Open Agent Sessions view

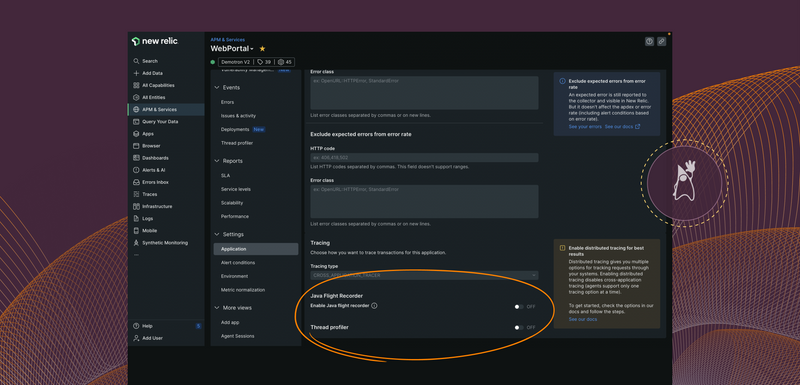238,336
